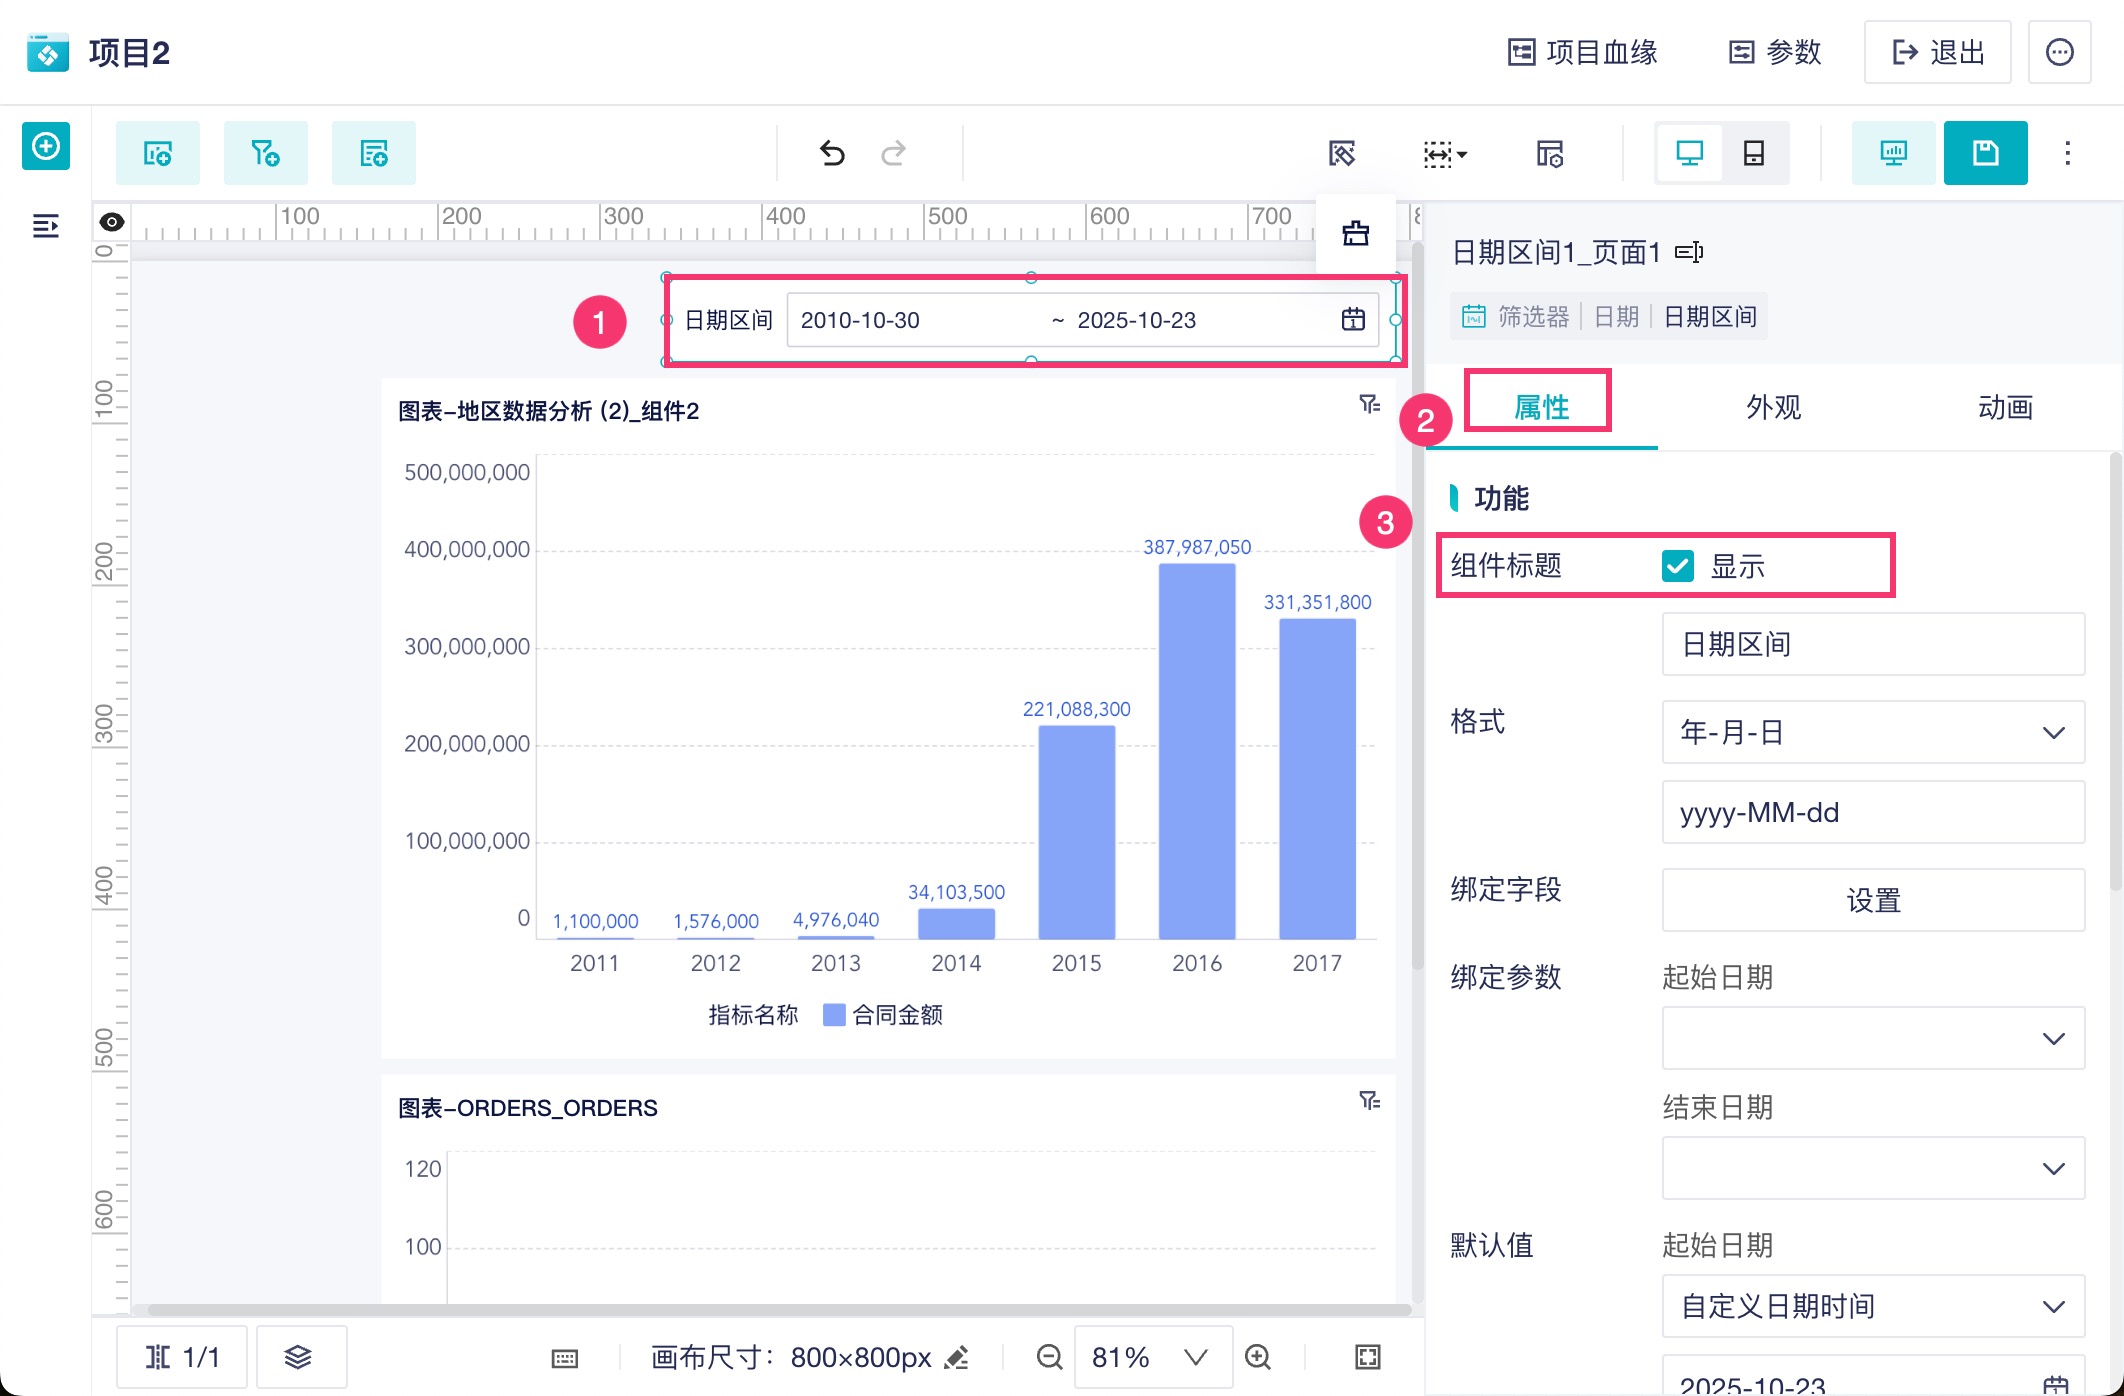Open the calendar icon in the date range filter
The image size is (2124, 1396).
(1353, 320)
